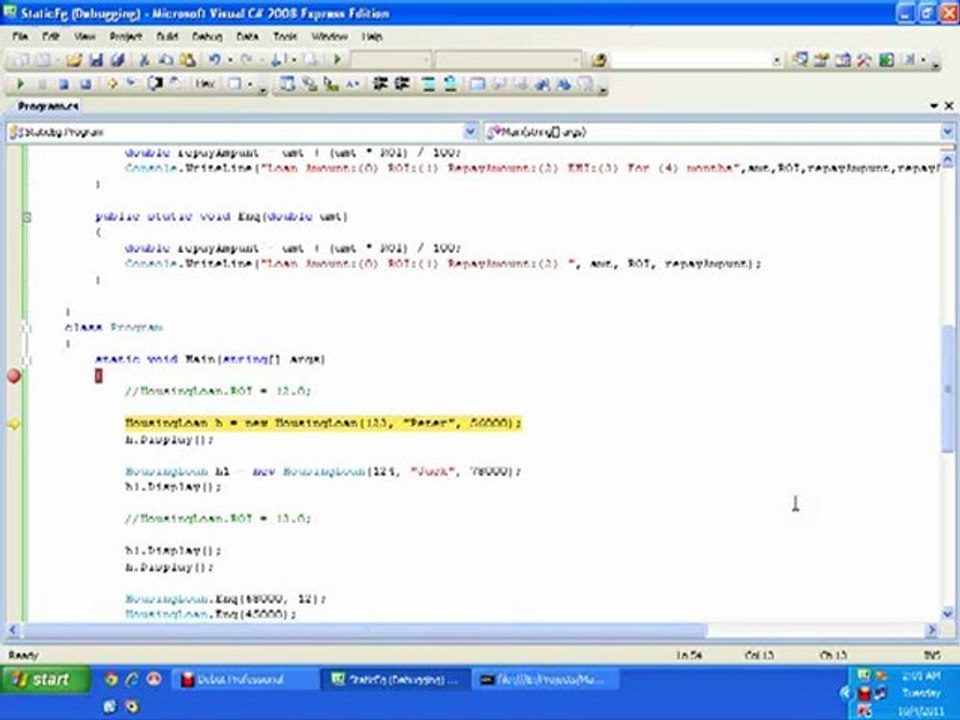960x720 pixels.
Task: Click the Save disk icon
Action: [96, 59]
